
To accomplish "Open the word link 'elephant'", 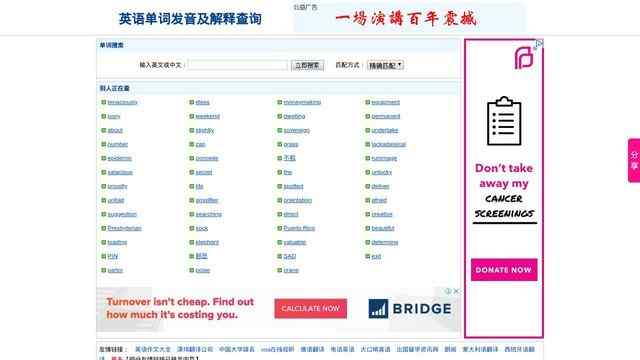I will click(207, 242).
